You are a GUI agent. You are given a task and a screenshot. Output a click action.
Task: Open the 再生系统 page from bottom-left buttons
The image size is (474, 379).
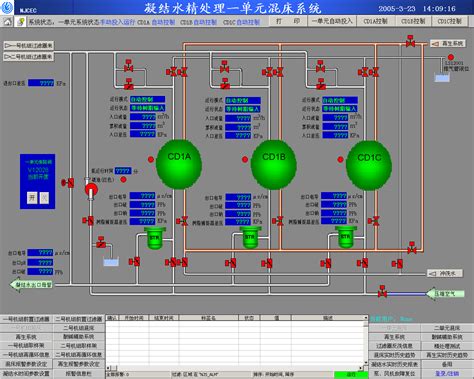pos(26,337)
